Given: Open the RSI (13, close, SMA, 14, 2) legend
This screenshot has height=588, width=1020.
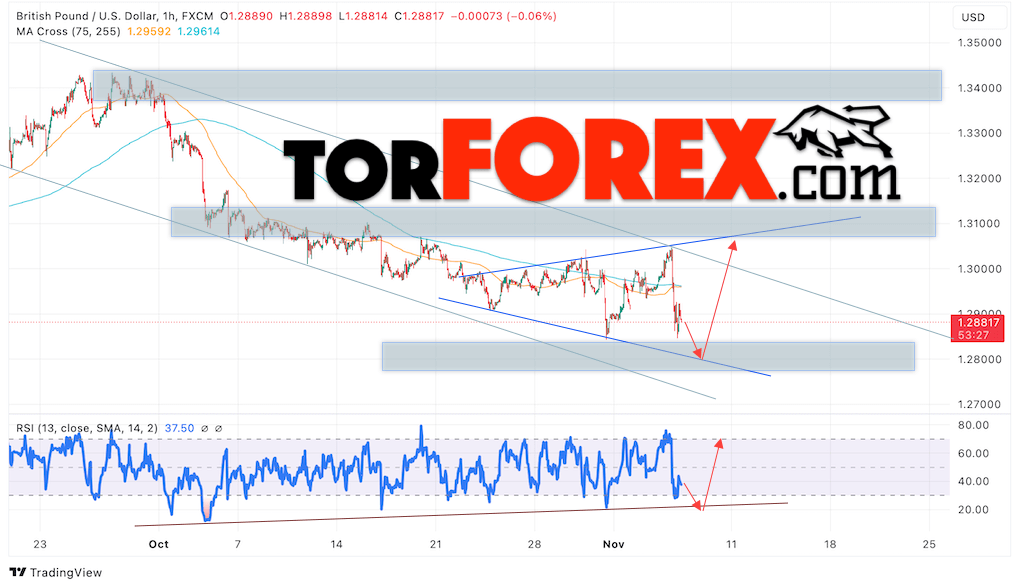Looking at the screenshot, I should pos(87,429).
